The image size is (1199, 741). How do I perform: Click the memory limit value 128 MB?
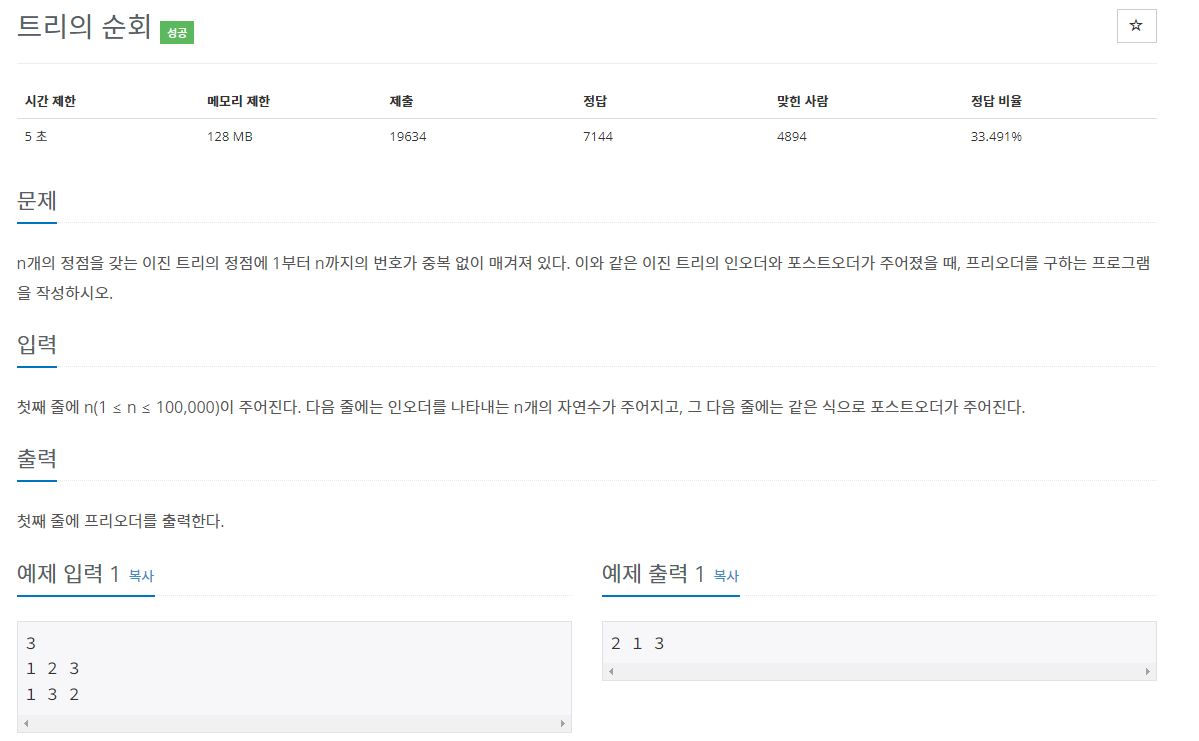tap(229, 136)
